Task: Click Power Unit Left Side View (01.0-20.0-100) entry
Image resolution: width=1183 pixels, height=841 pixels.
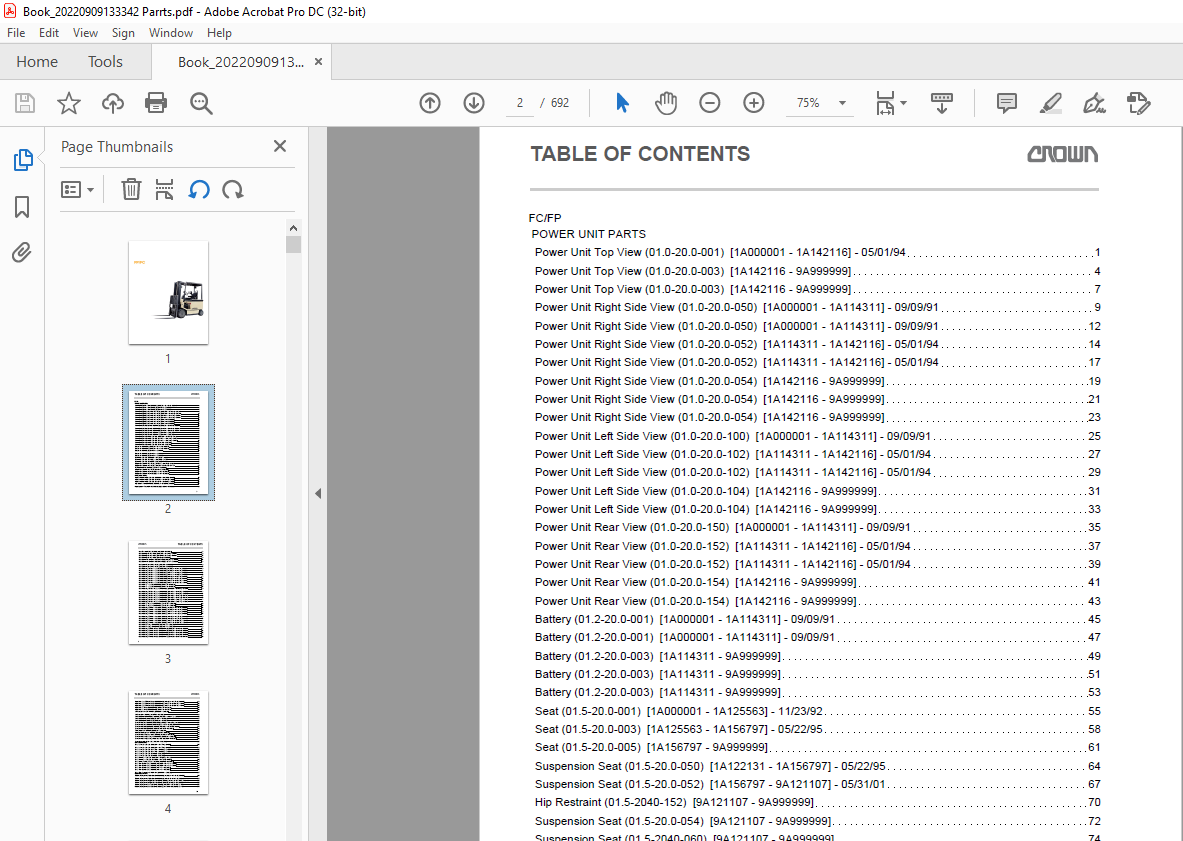Action: 818,436
